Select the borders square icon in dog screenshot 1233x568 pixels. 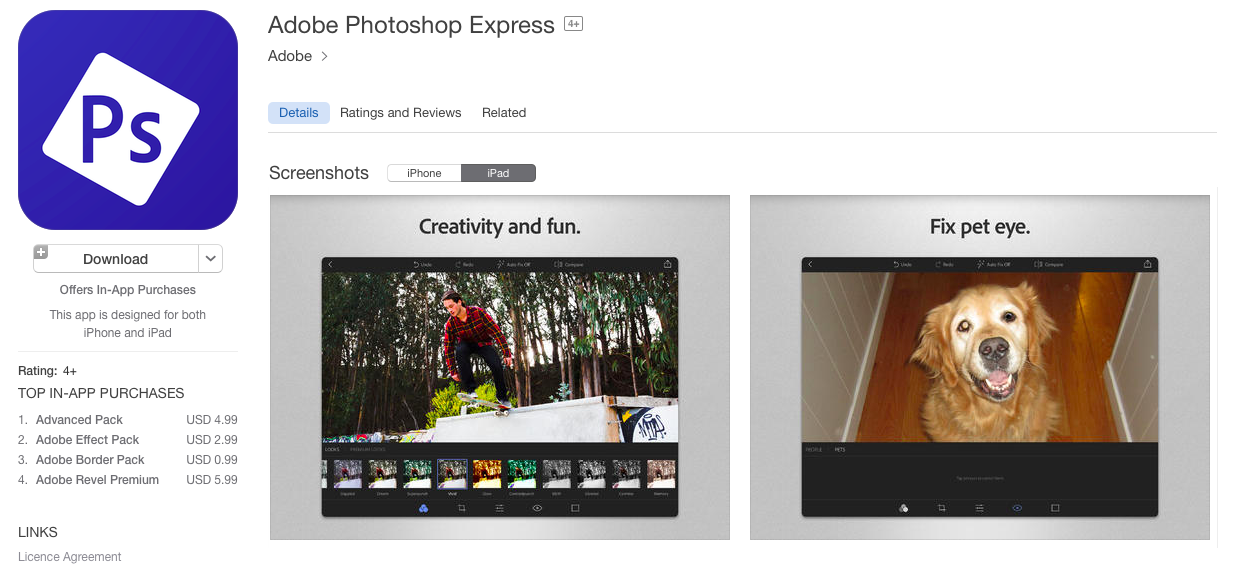pos(1055,508)
